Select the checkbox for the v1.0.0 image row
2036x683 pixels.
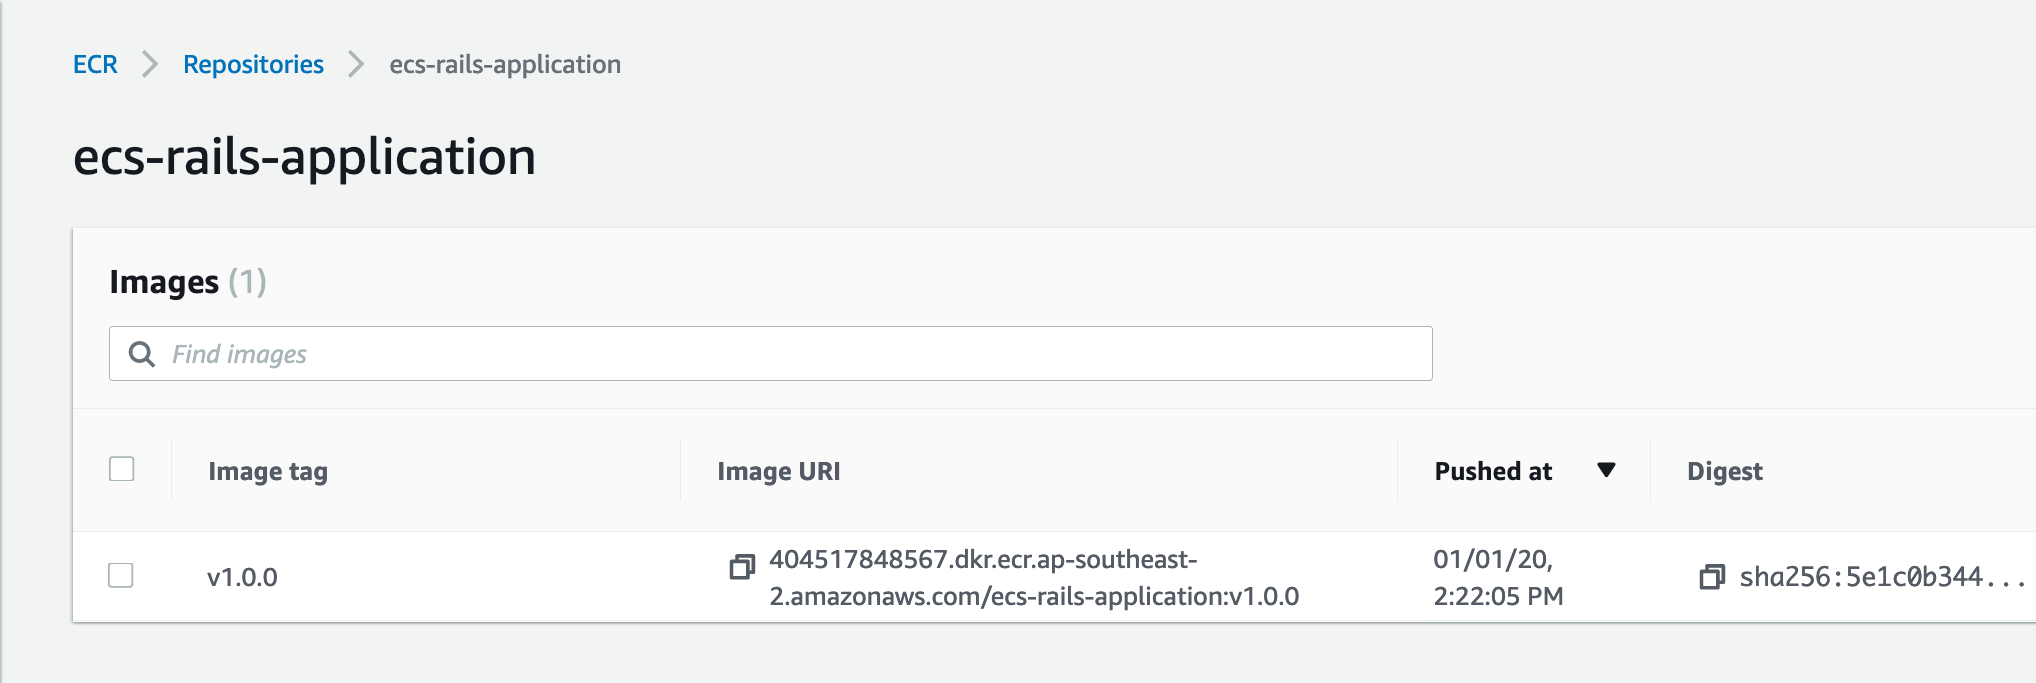coord(123,576)
